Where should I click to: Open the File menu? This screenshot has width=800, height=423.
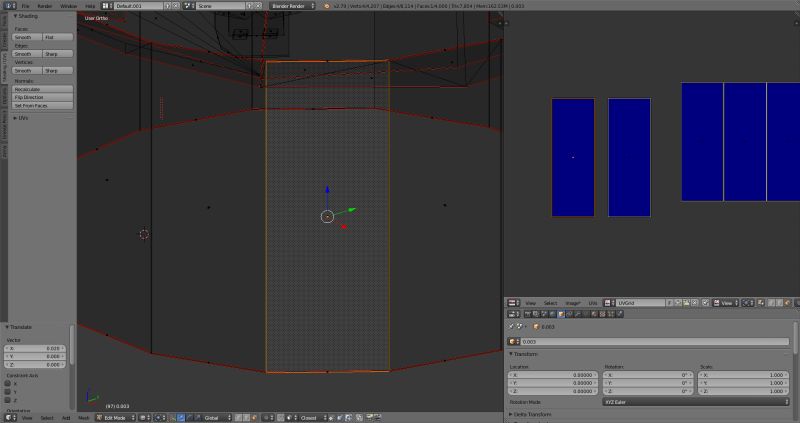25,6
